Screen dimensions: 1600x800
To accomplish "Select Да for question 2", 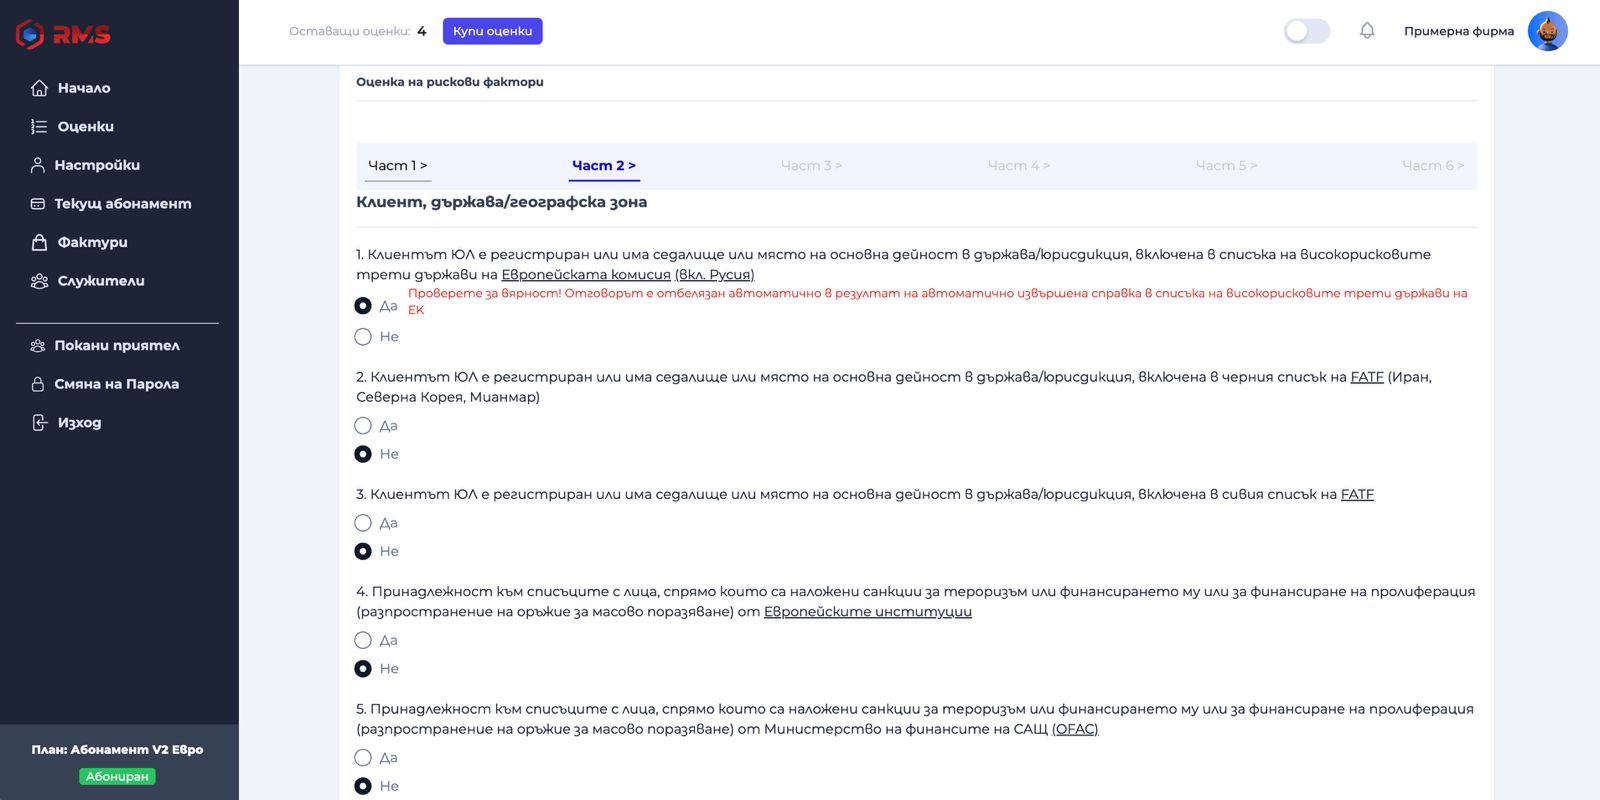I will pyautogui.click(x=363, y=426).
